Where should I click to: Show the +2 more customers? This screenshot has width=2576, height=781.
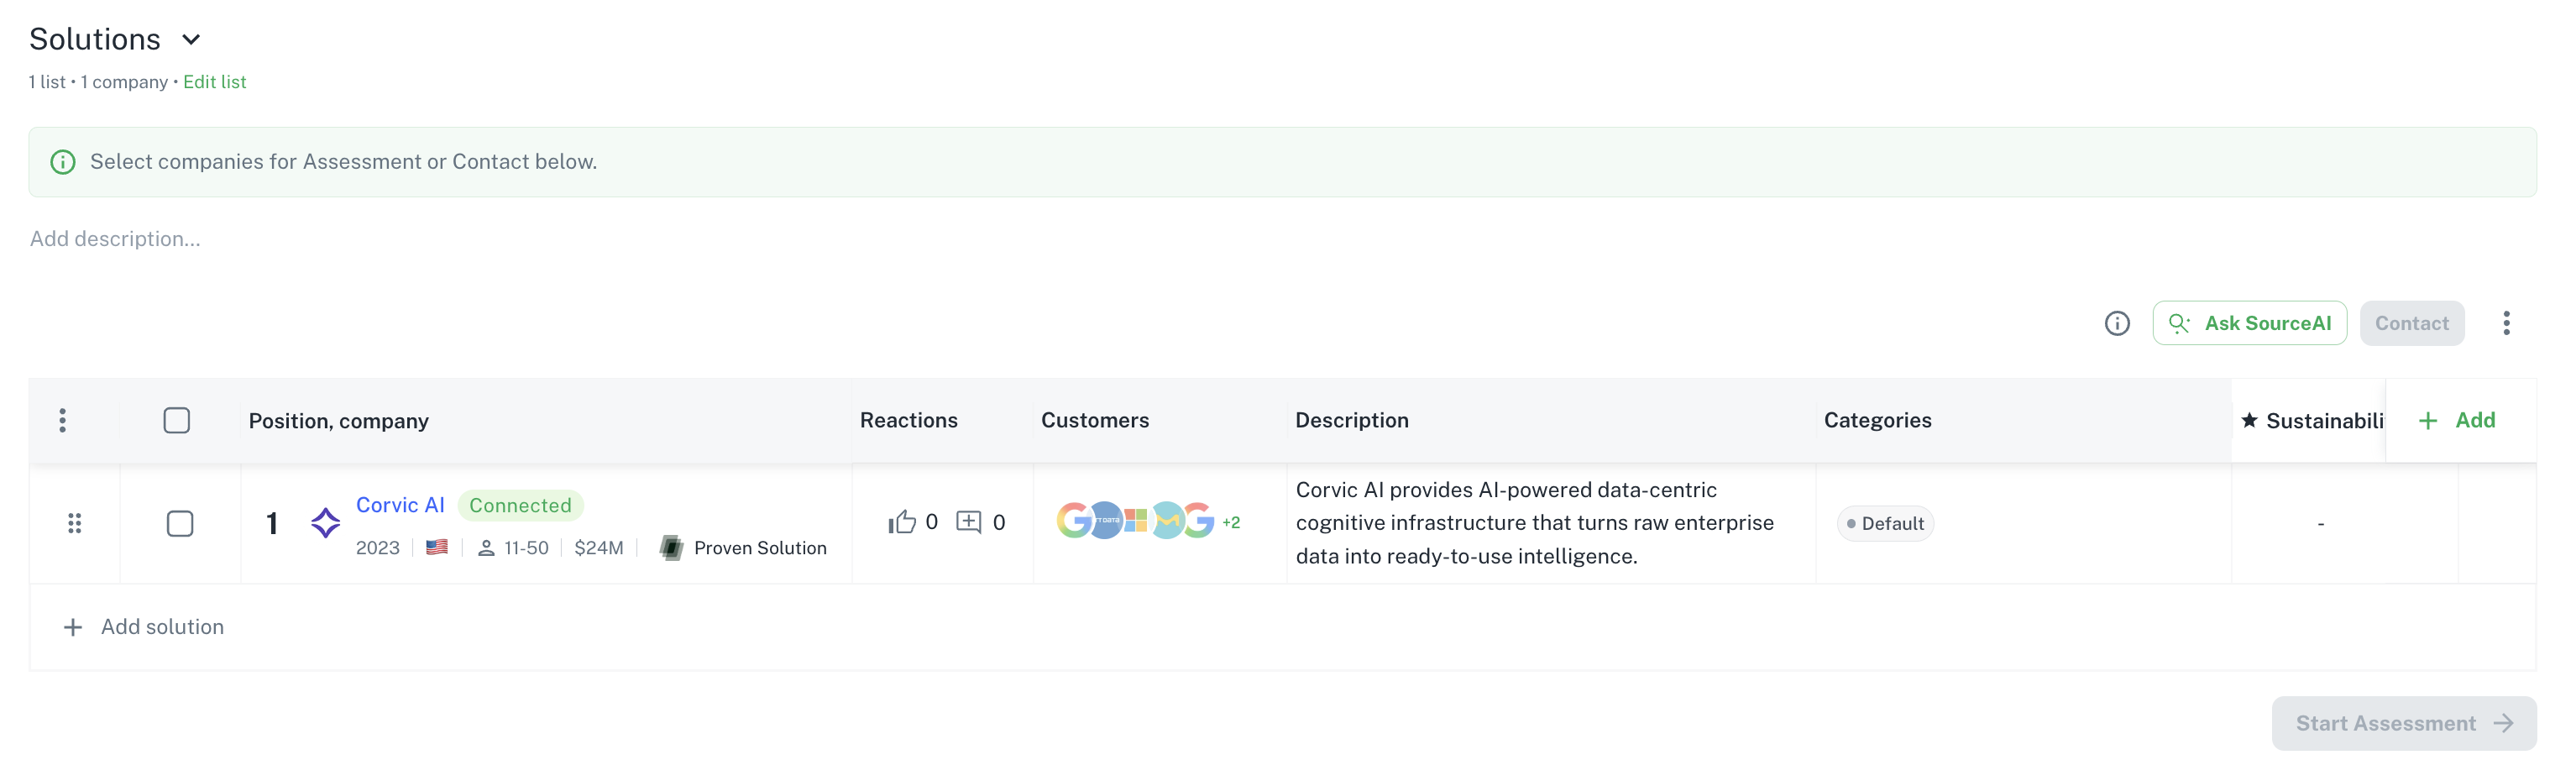1231,523
